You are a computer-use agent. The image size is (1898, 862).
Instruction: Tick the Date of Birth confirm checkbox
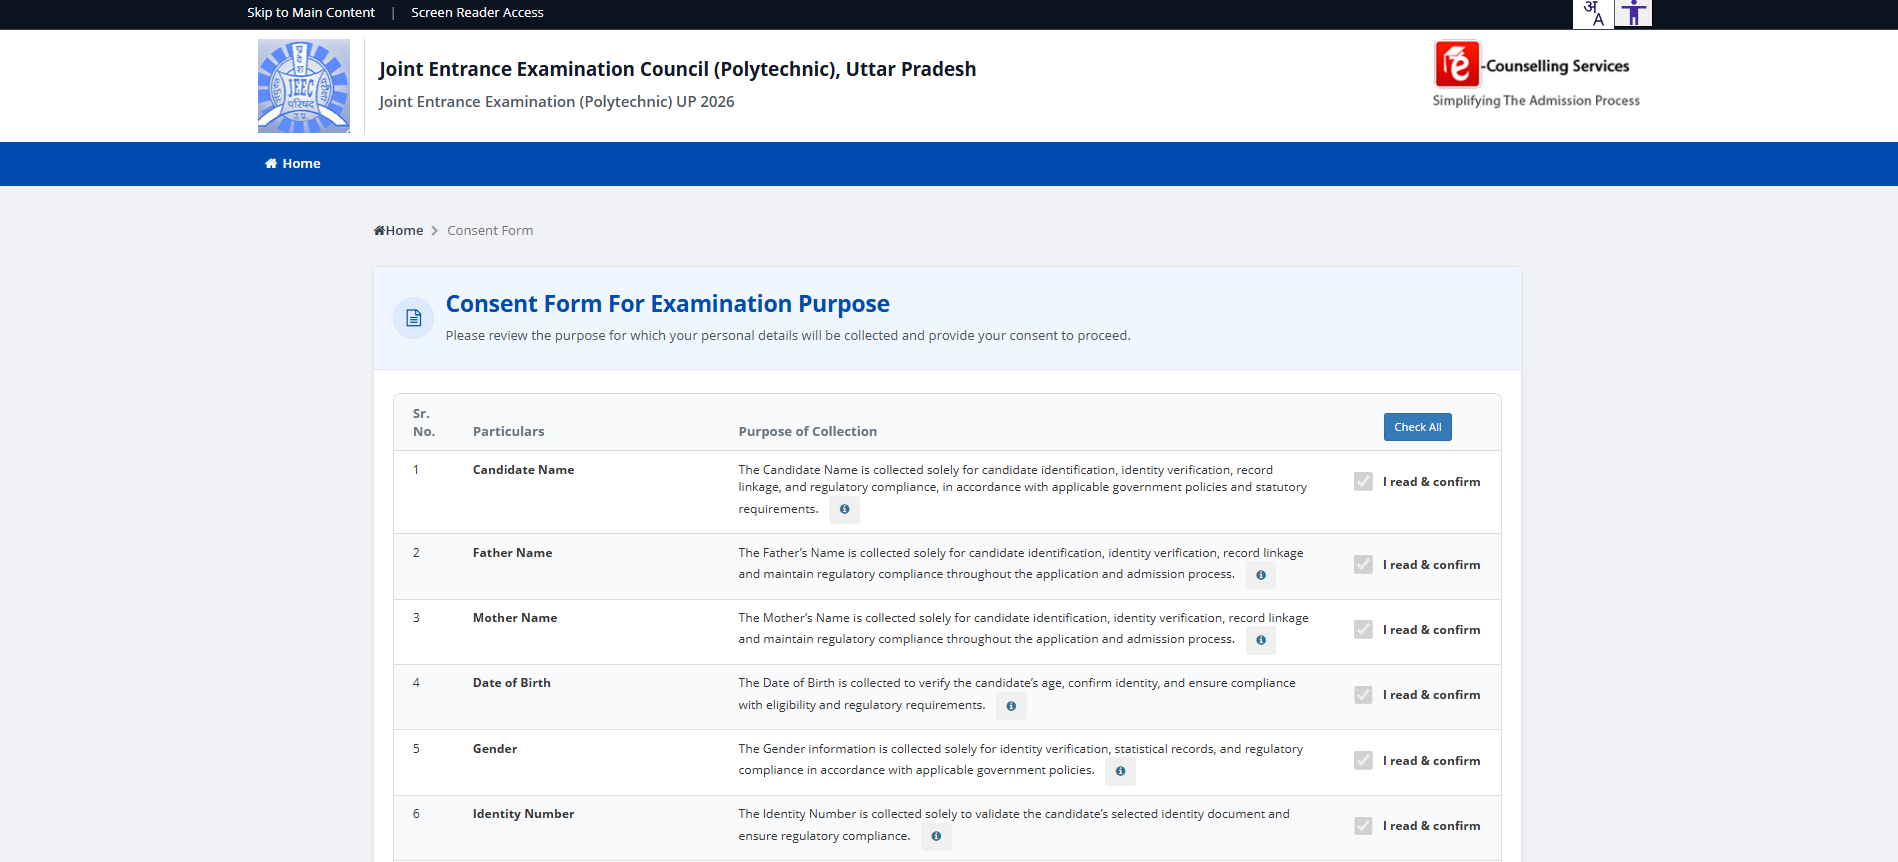pyautogui.click(x=1363, y=695)
